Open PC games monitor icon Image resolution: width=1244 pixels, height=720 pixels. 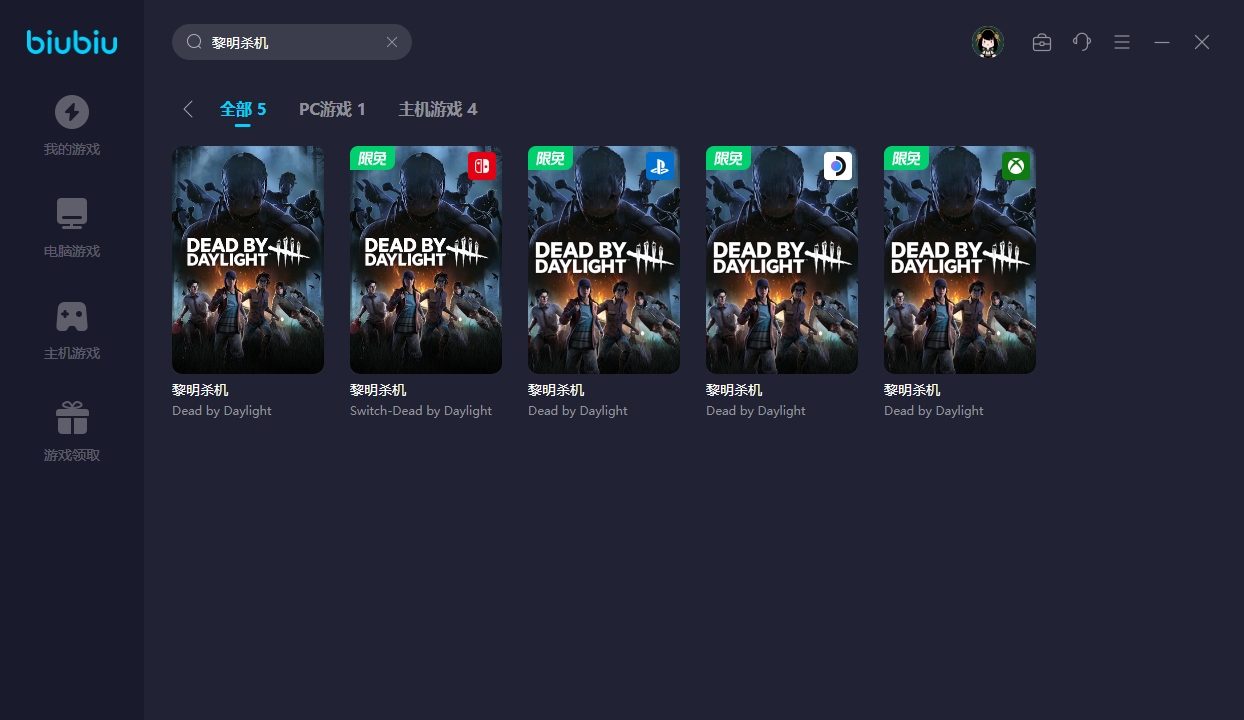[72, 214]
